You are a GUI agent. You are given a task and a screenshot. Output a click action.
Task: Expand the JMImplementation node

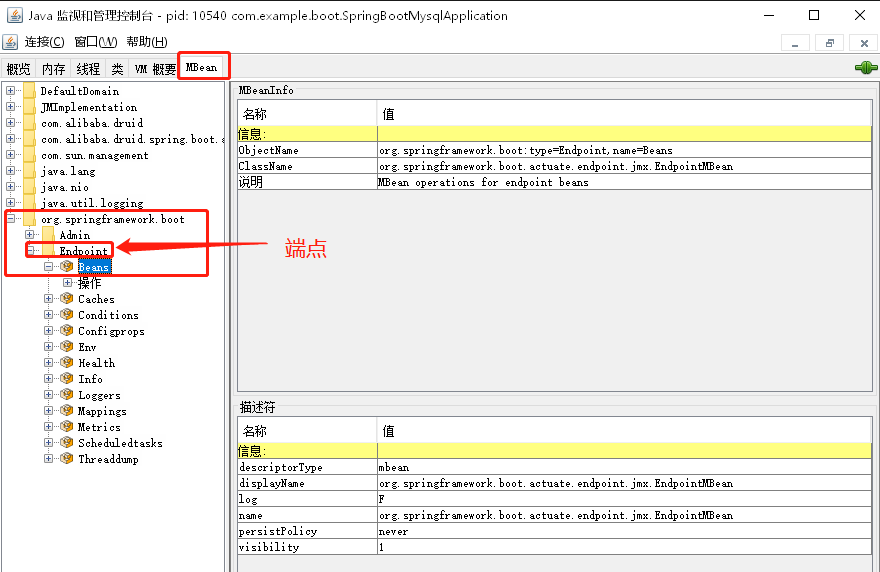coord(11,106)
